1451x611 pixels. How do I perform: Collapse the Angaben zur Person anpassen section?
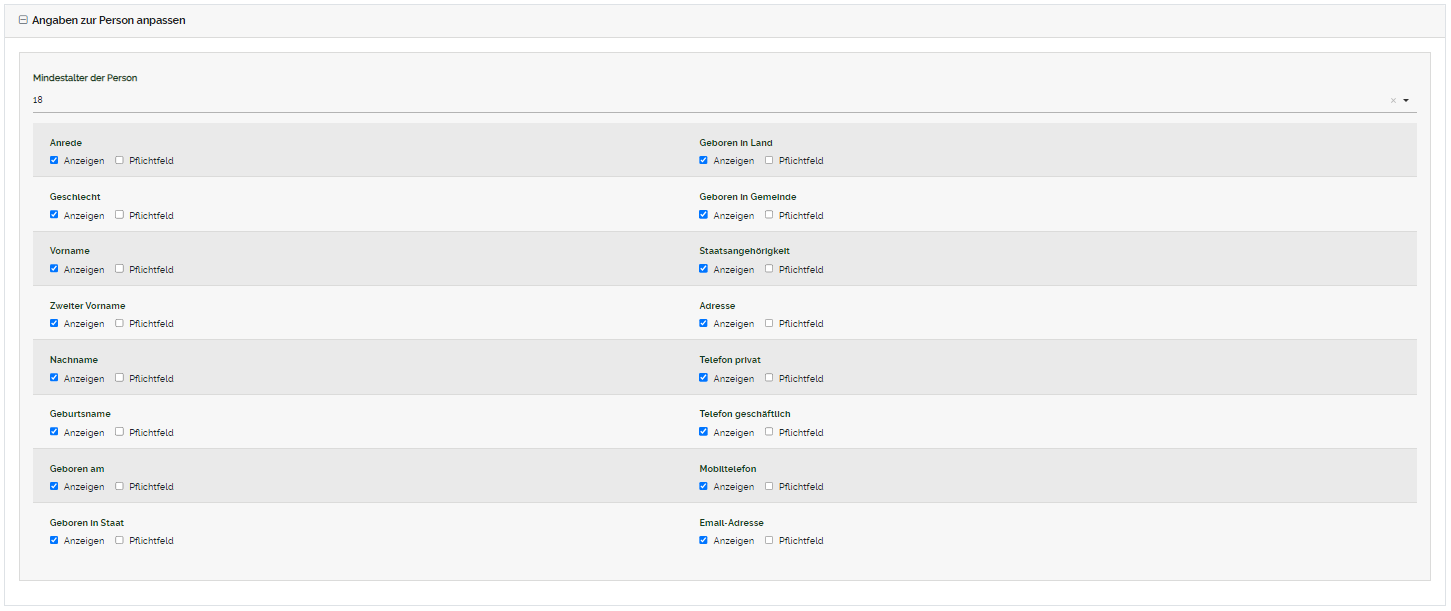click(23, 20)
